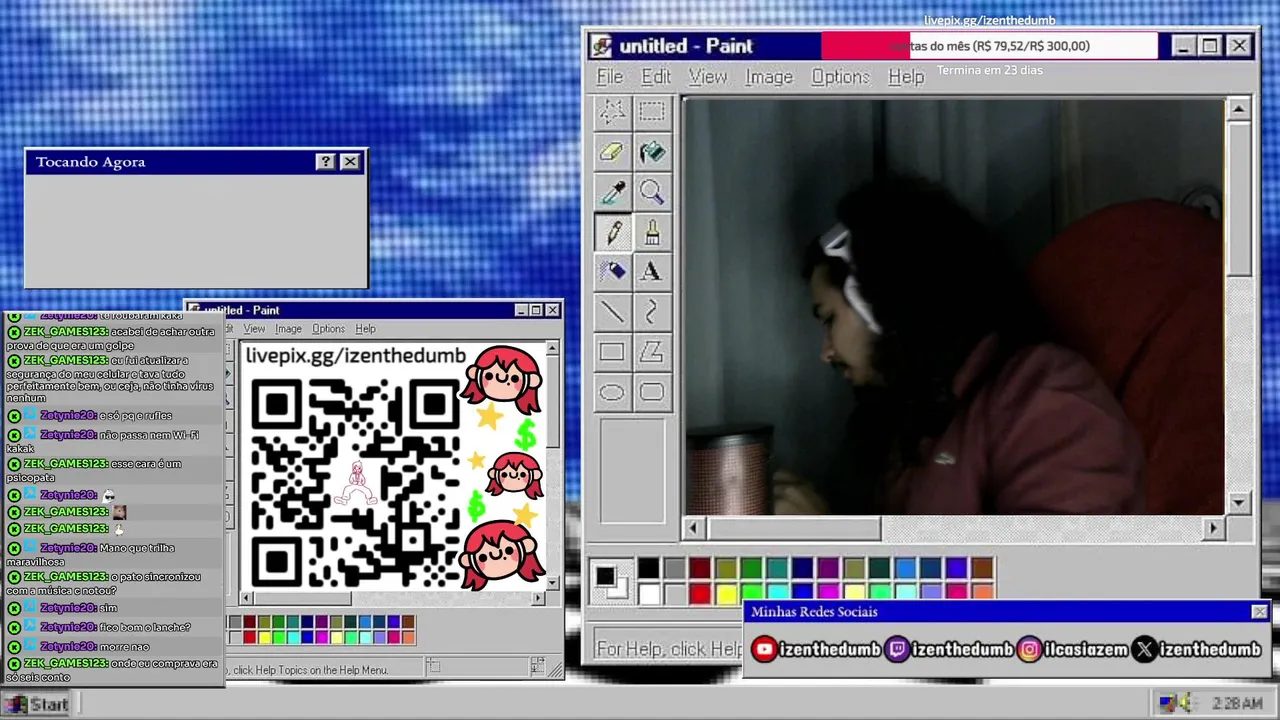Open the Help menu in large Paint
The image size is (1280, 720).
(x=906, y=77)
